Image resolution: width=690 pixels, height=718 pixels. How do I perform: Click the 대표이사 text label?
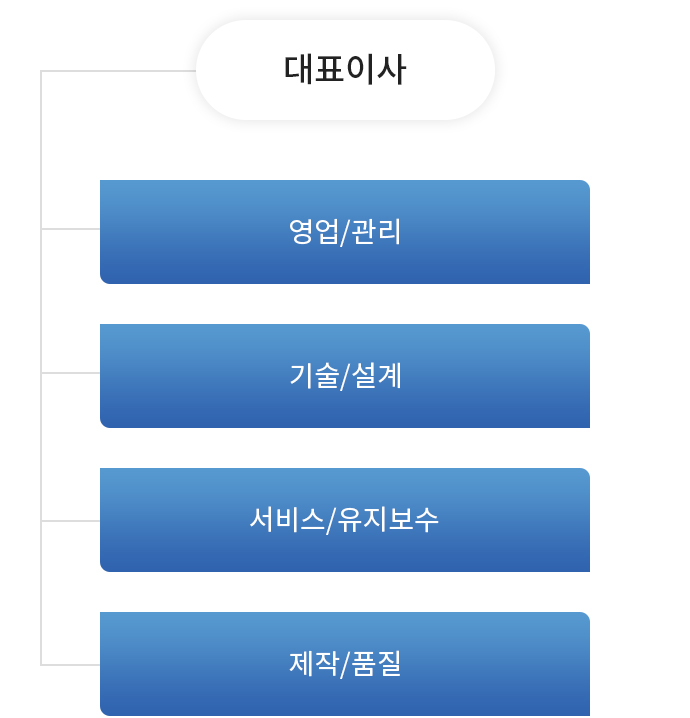(x=345, y=70)
